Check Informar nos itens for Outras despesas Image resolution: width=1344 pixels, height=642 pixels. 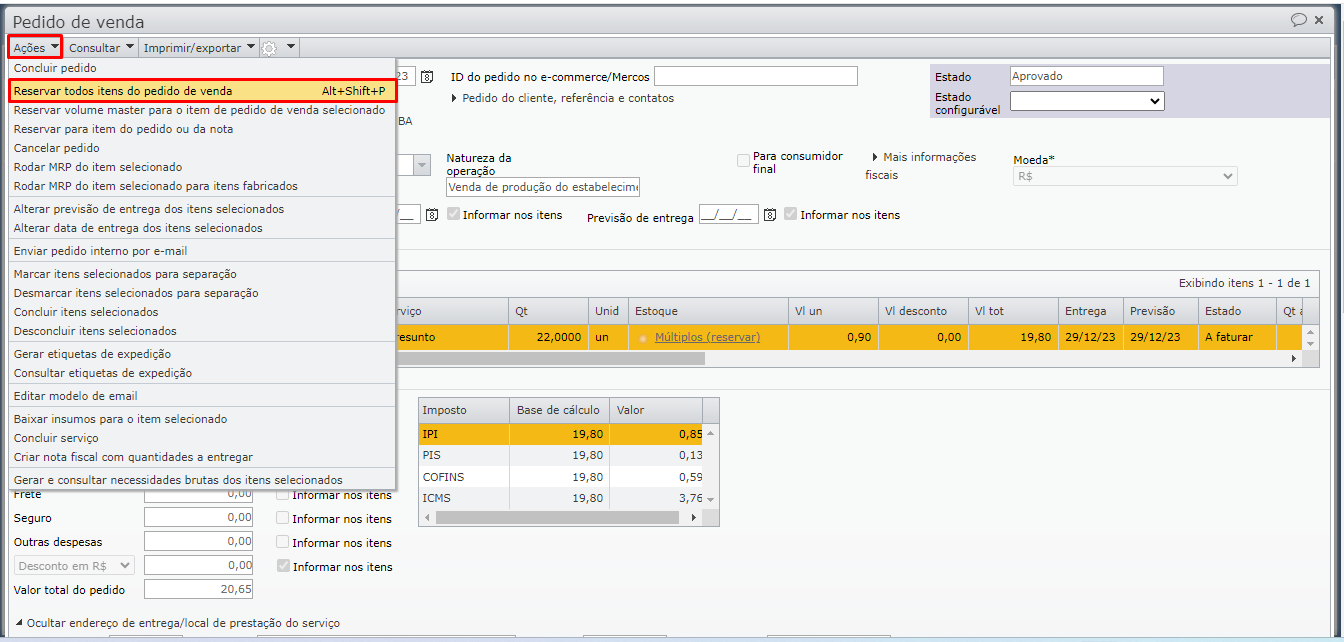[x=283, y=542]
